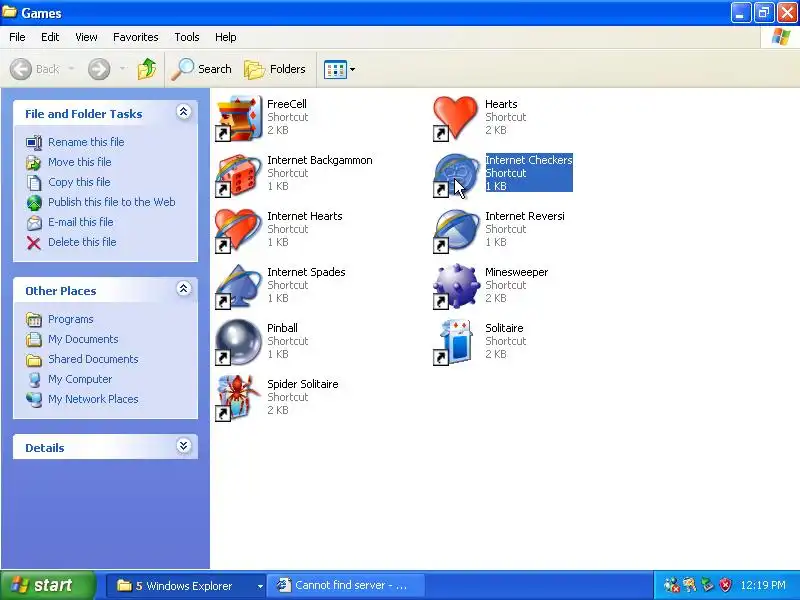Click the Move this file link text
Image resolution: width=800 pixels, height=600 pixels.
tap(80, 162)
